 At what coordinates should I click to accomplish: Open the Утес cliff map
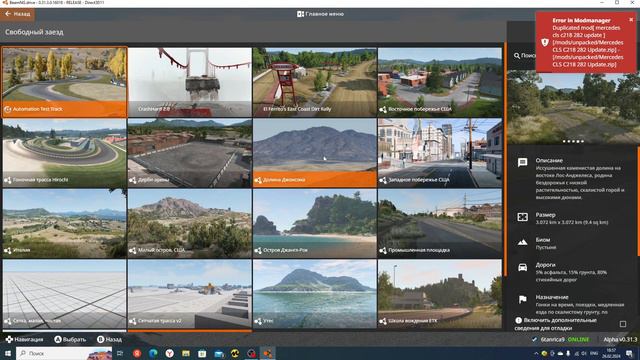[x=315, y=294]
